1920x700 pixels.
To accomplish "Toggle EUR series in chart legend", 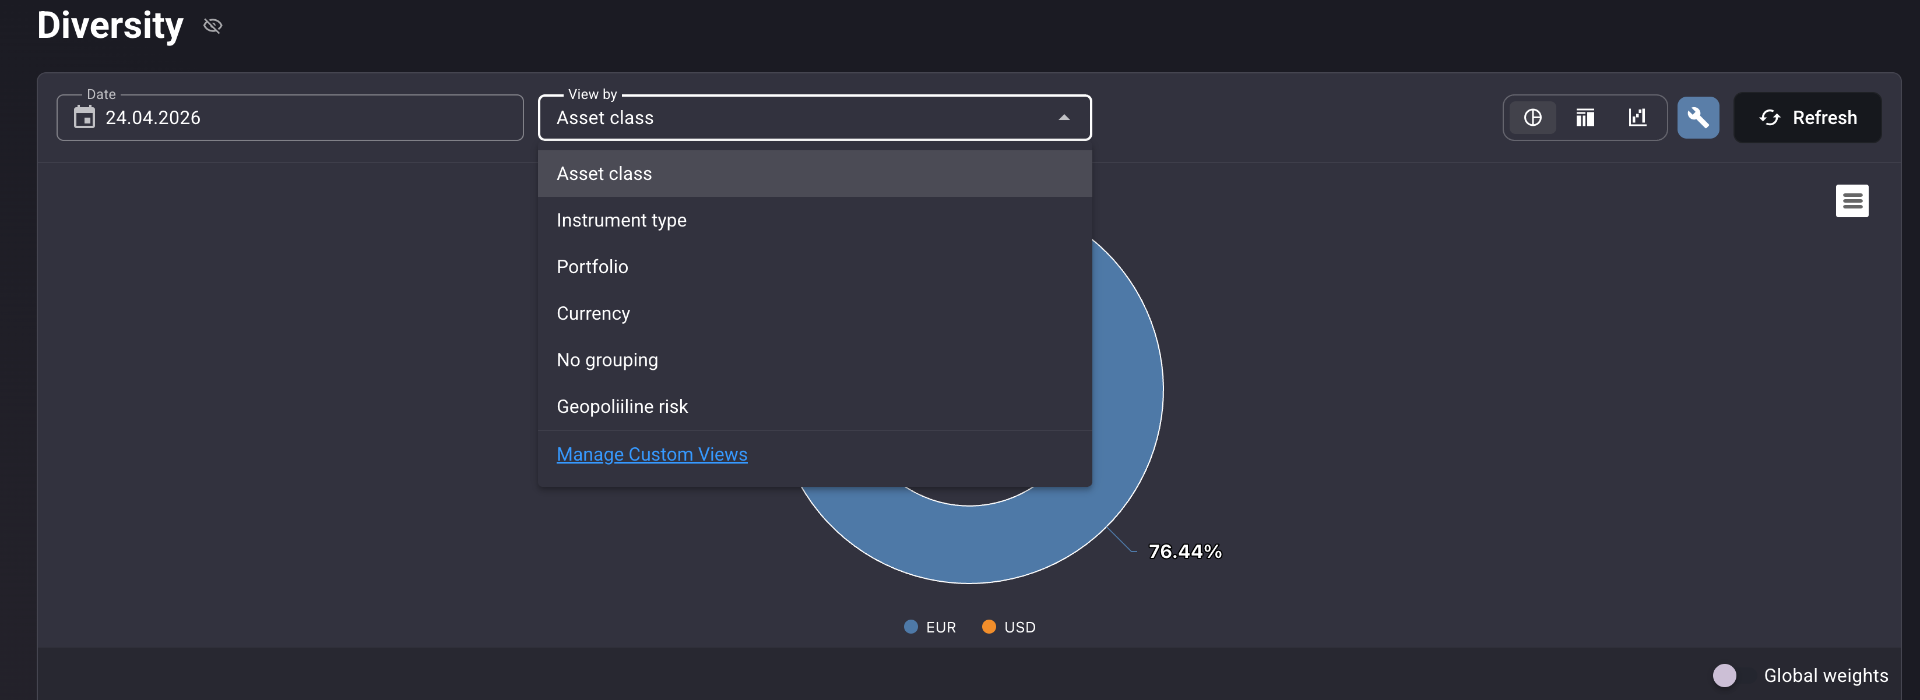I will 930,627.
